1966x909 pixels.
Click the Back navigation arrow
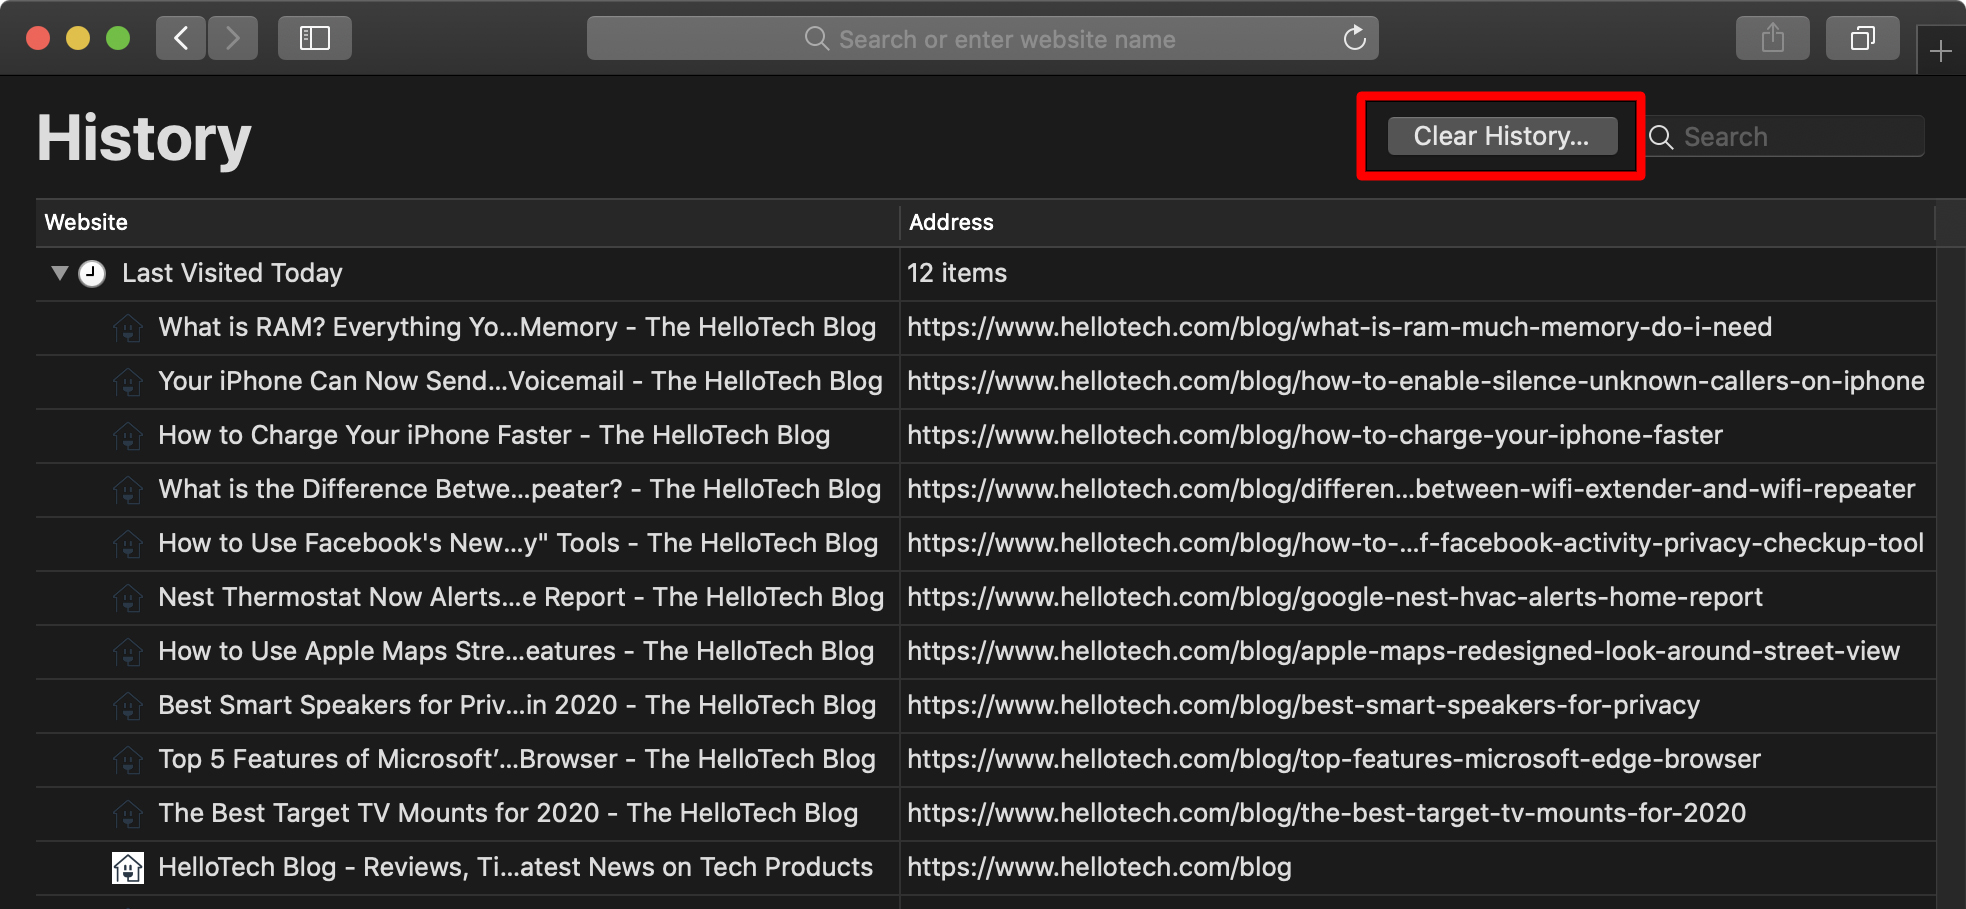[x=181, y=39]
